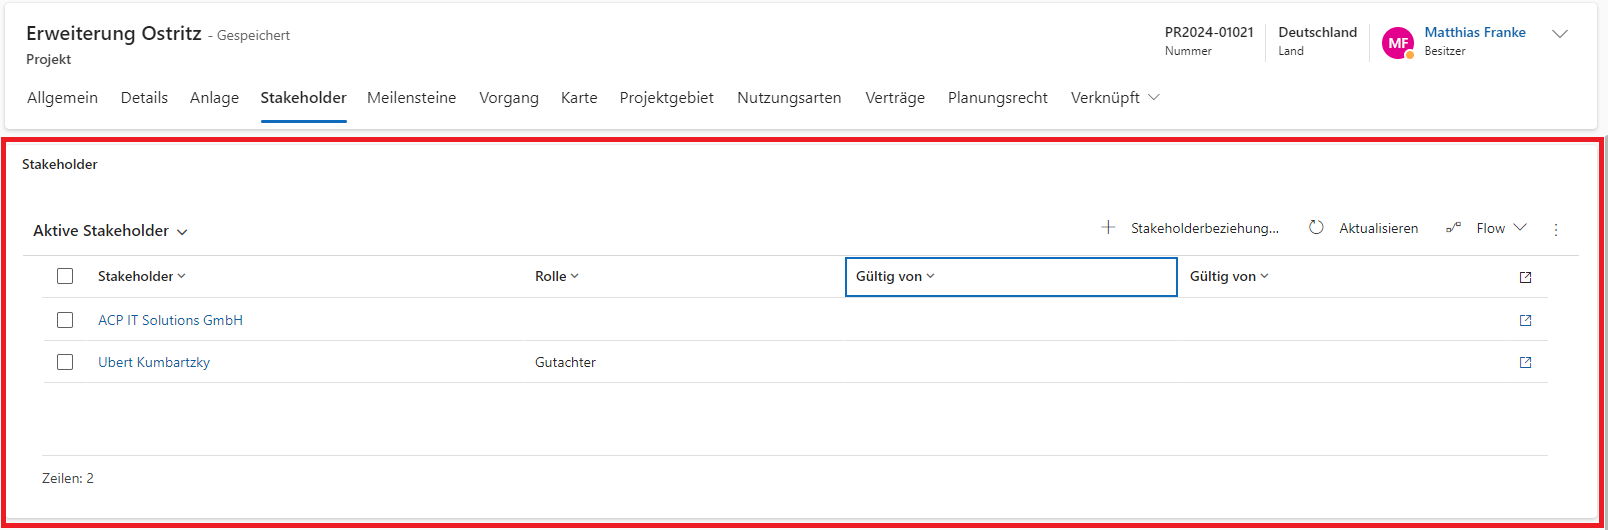Expand the header chevron next to Besitzer
Viewport: 1608px width, 530px height.
coord(1559,34)
